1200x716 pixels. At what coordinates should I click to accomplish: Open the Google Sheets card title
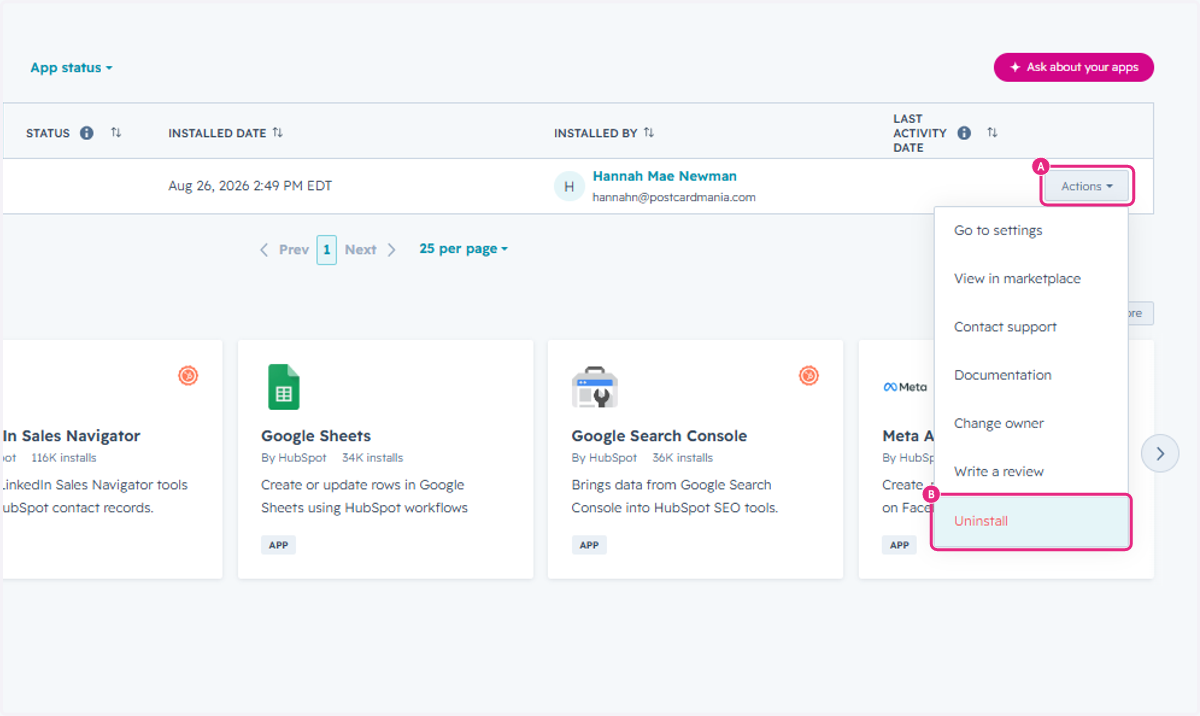pyautogui.click(x=316, y=436)
